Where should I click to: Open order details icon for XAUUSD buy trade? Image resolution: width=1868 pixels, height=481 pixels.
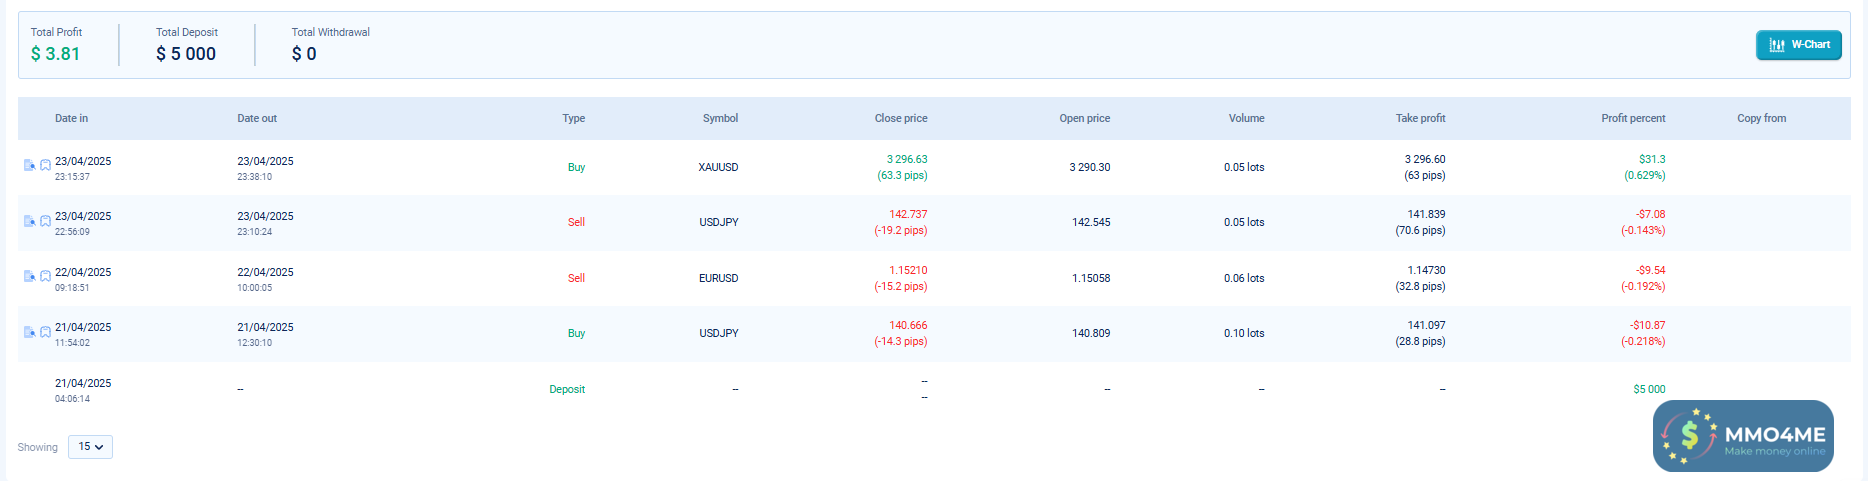point(29,165)
